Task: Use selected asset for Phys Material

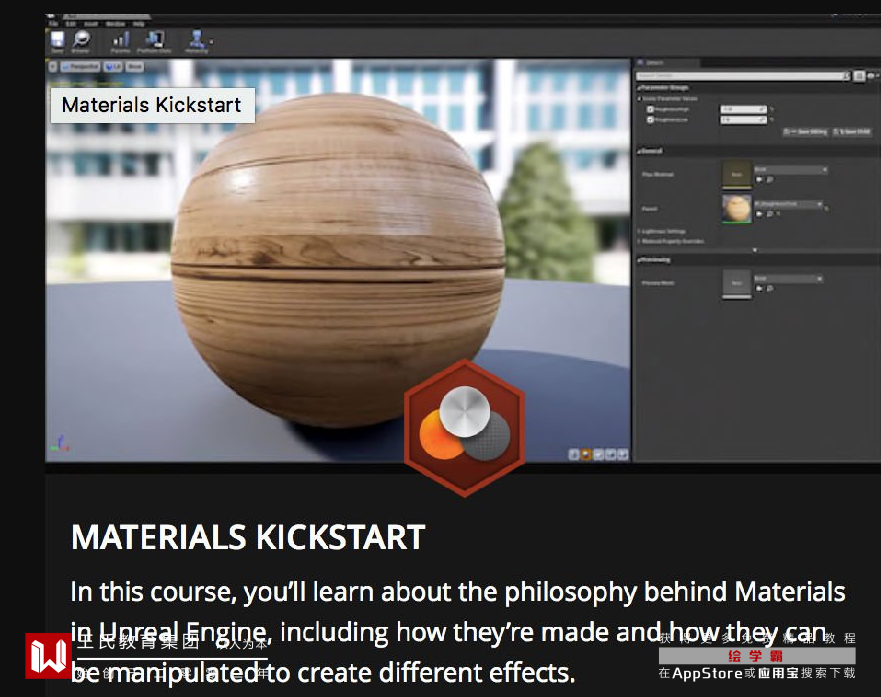Action: click(760, 180)
